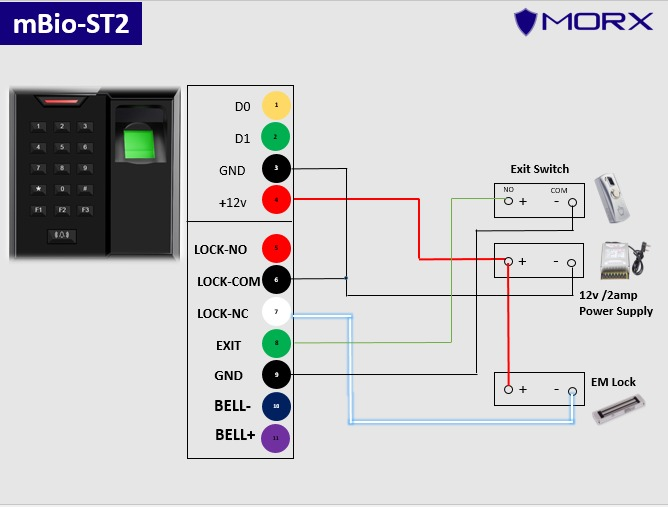Click the LOCK-COM label text
Image resolution: width=668 pixels, height=507 pixels.
pyautogui.click(x=227, y=281)
